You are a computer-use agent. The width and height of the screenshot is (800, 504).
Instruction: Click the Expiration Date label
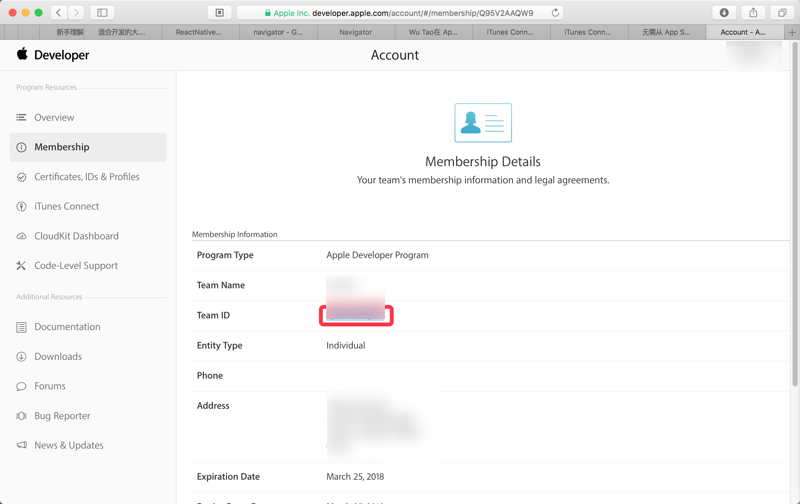pyautogui.click(x=228, y=476)
